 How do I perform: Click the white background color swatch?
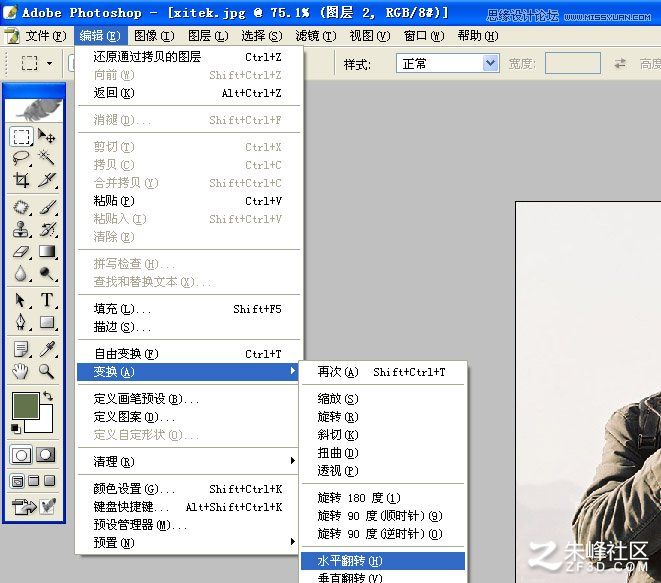[x=44, y=423]
